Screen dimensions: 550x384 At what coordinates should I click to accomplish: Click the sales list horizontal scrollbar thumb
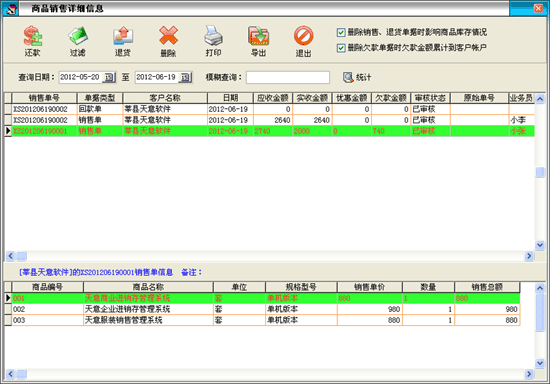point(22,256)
